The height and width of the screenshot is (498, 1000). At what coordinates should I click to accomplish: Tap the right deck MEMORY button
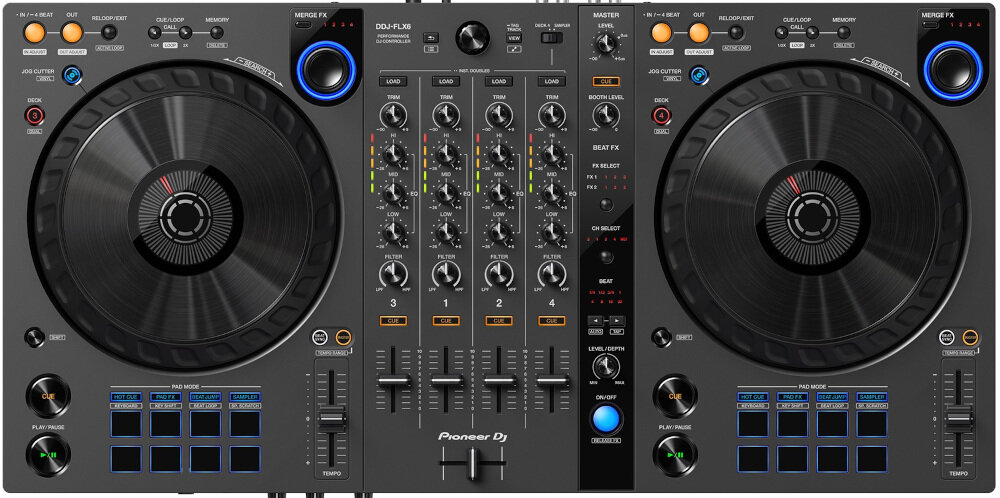844,33
